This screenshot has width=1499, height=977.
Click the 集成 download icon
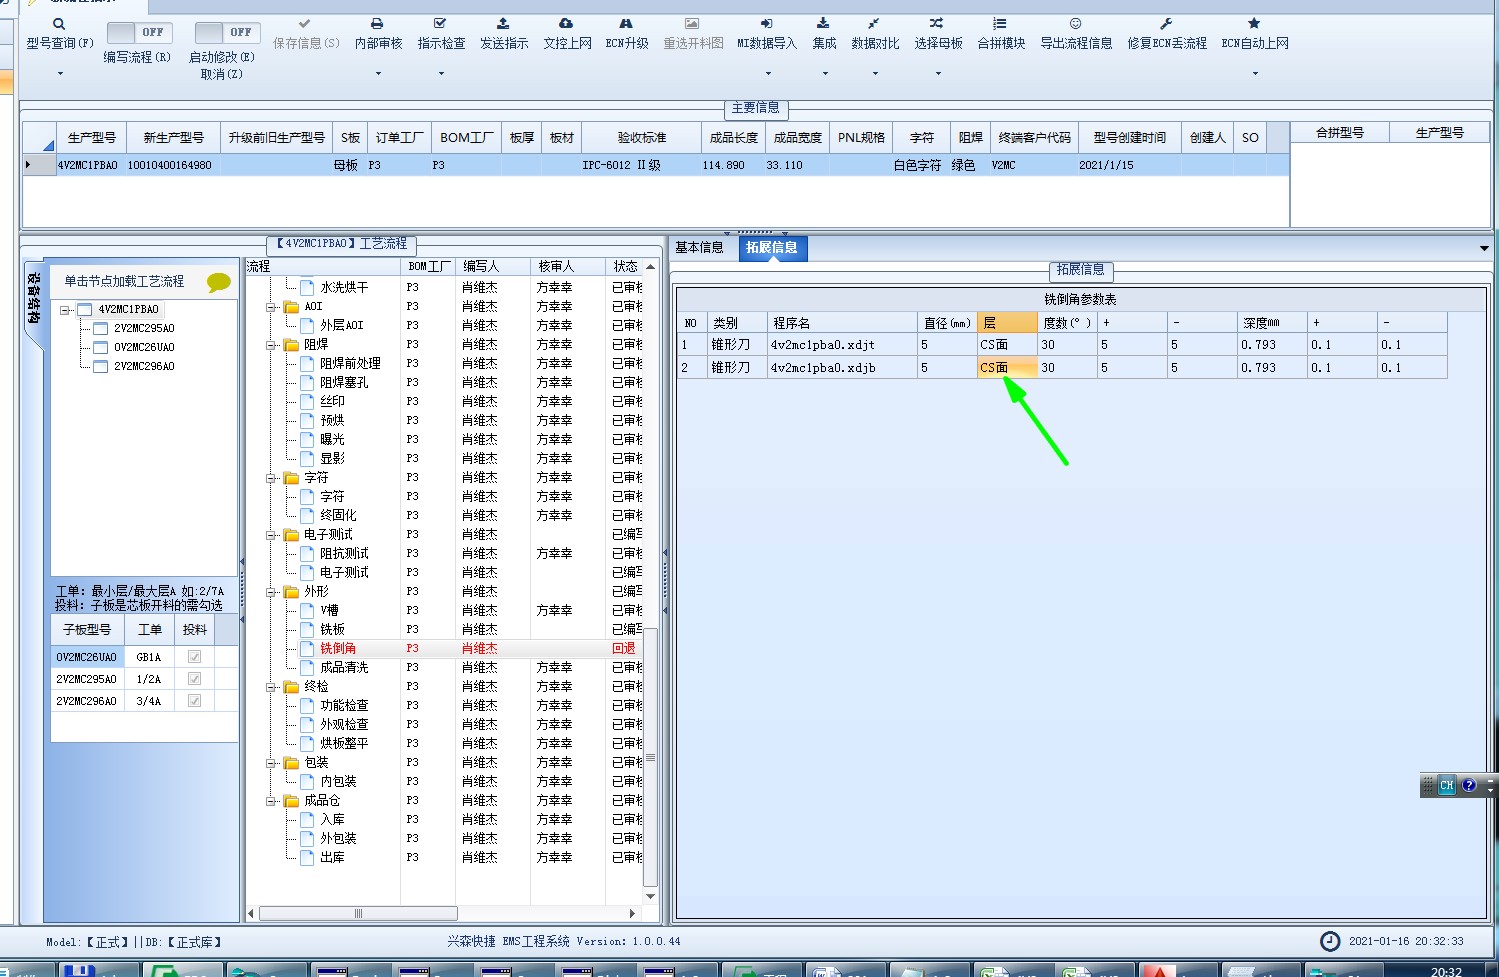(823, 23)
